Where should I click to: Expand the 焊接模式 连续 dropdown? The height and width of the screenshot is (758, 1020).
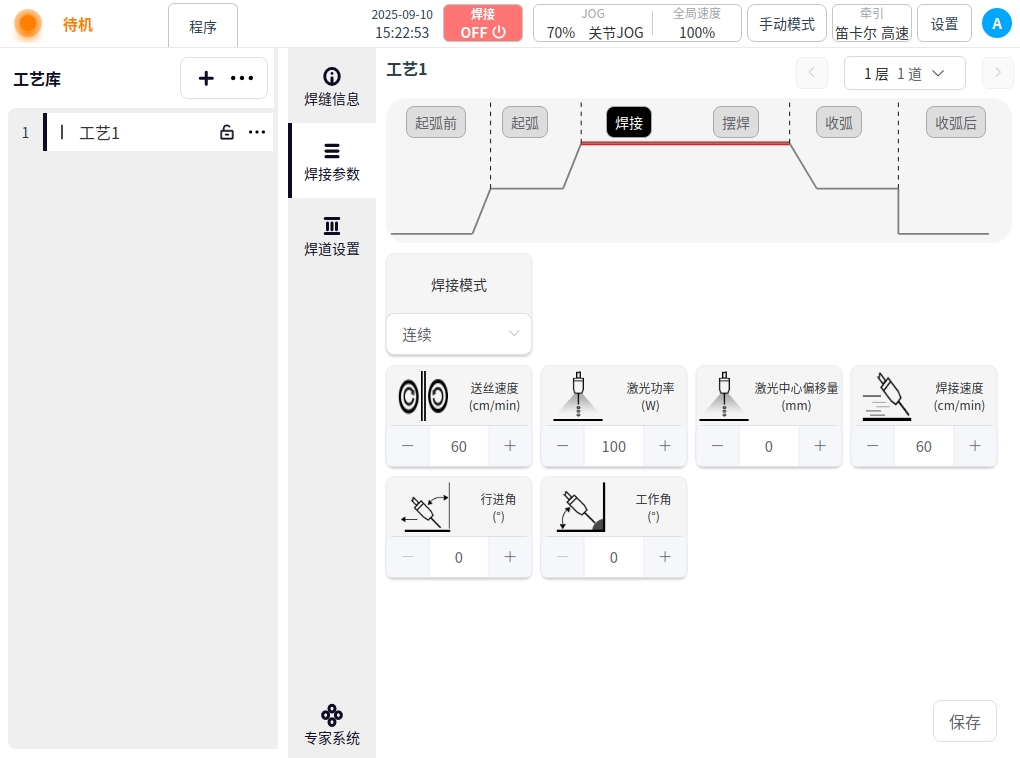[459, 334]
